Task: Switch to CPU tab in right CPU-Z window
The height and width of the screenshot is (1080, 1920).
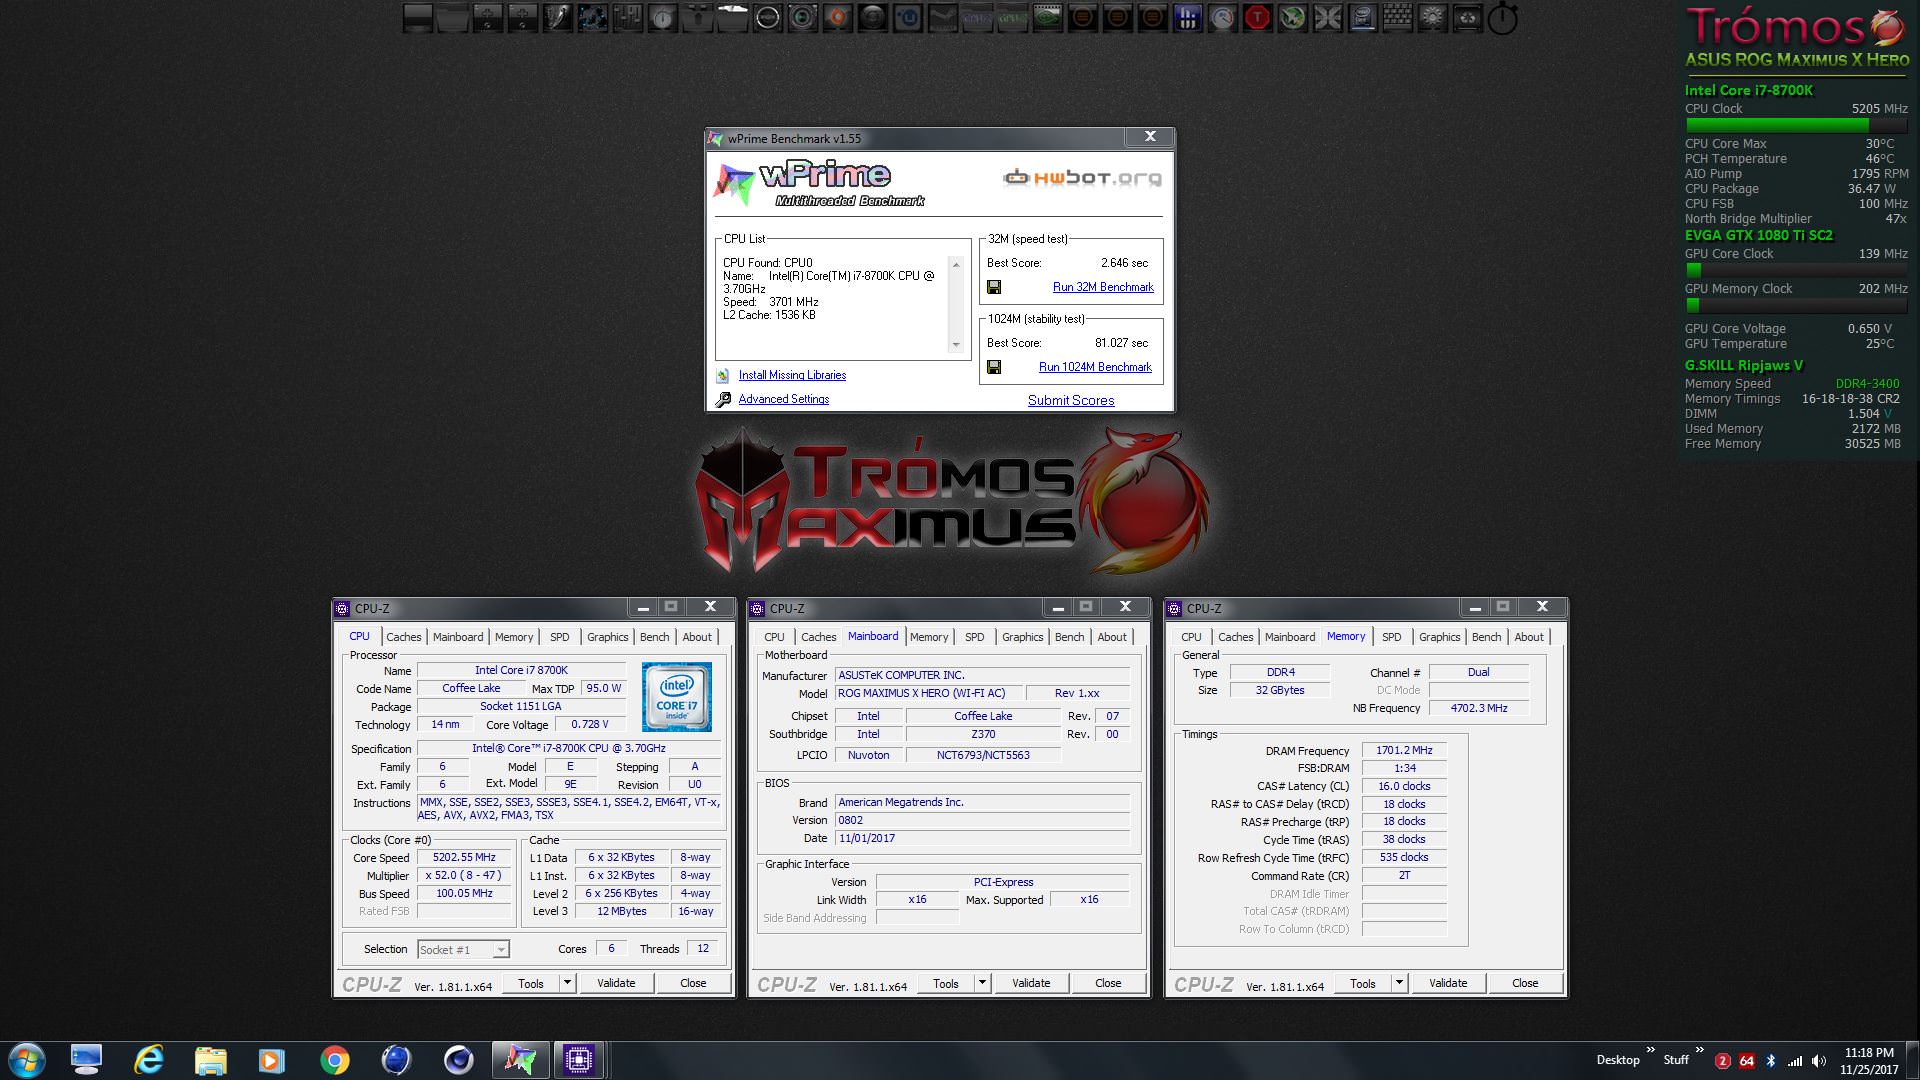Action: point(1191,637)
